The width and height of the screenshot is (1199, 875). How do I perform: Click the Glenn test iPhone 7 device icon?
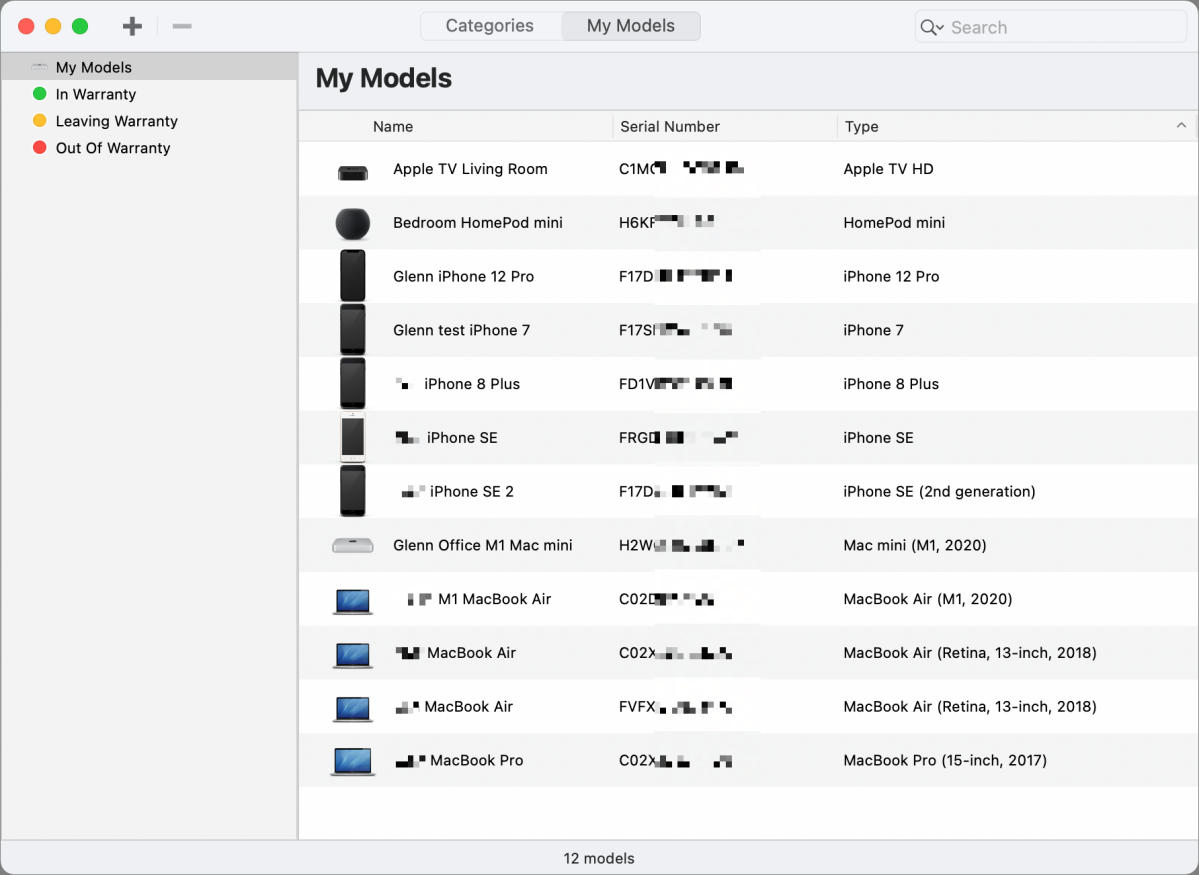pyautogui.click(x=353, y=330)
